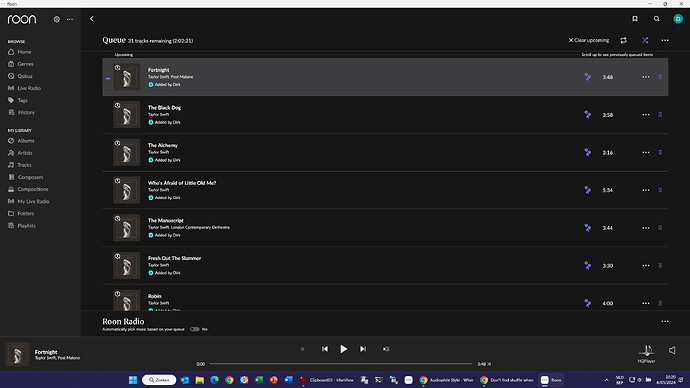Open the search icon in top bar
This screenshot has height=388, width=690.
656,19
